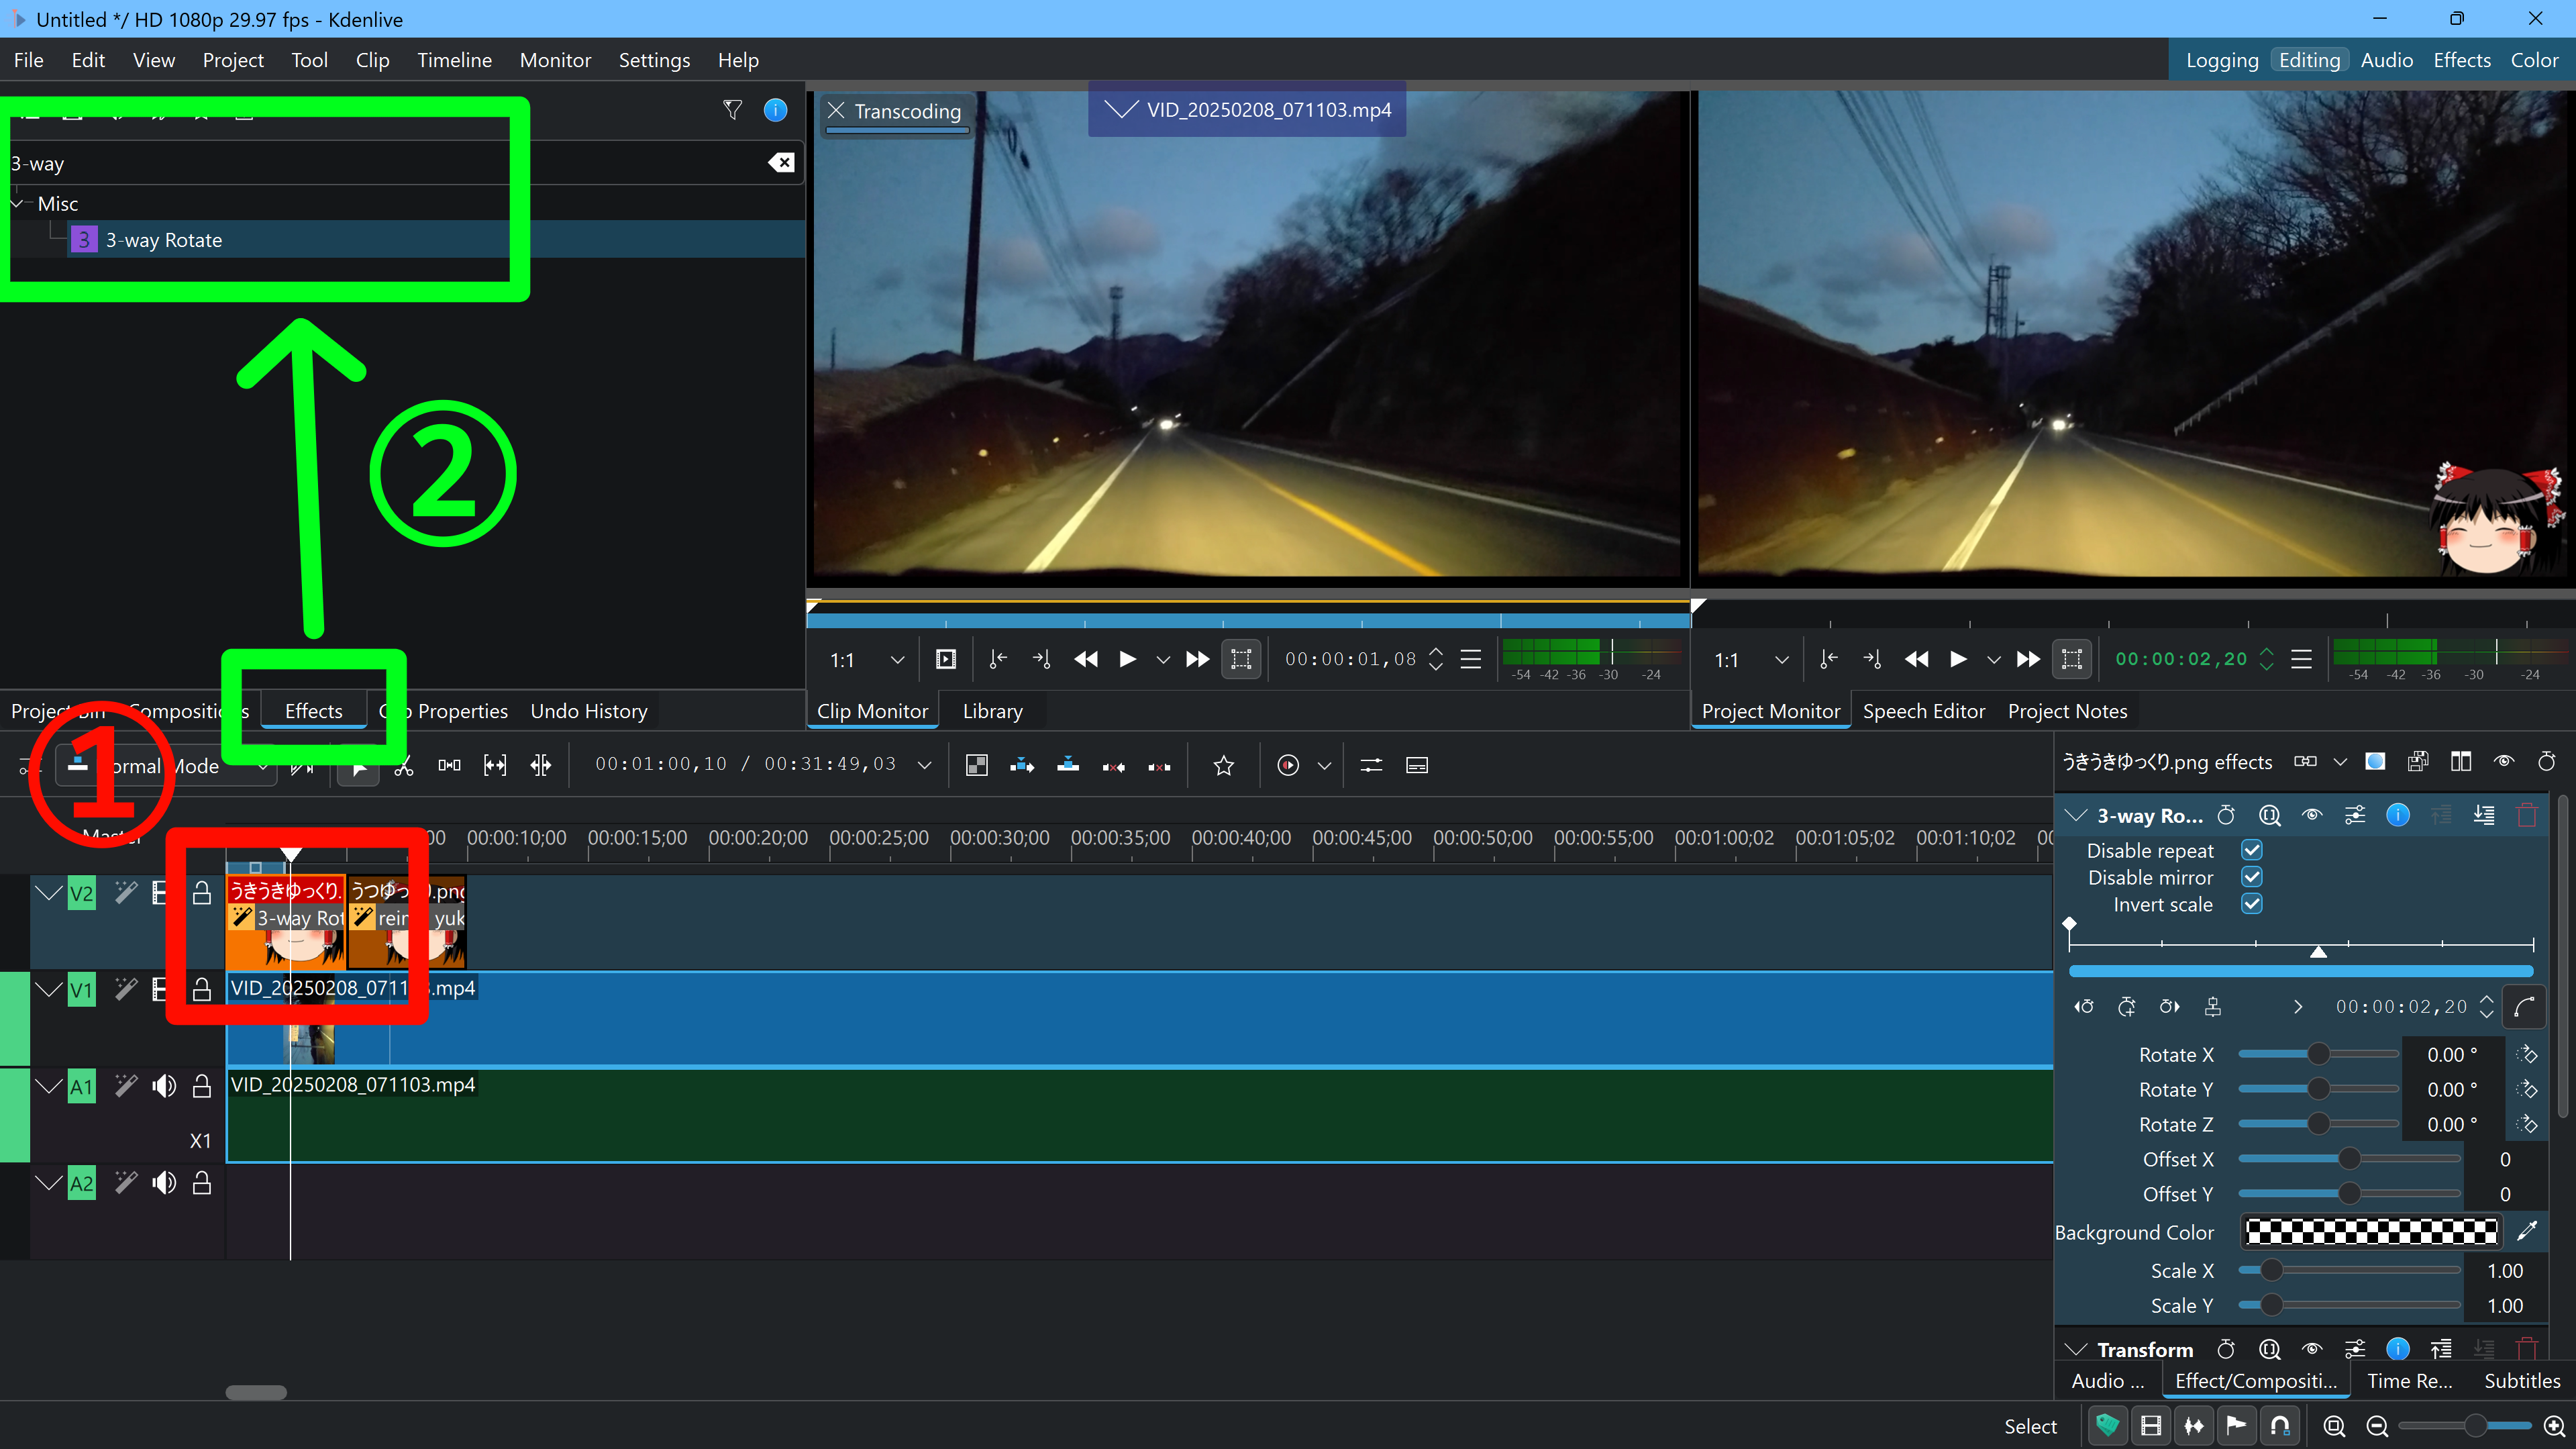This screenshot has height=1449, width=2576.
Task: Click the split compare icon in effect stack header
Action: coord(2461,762)
